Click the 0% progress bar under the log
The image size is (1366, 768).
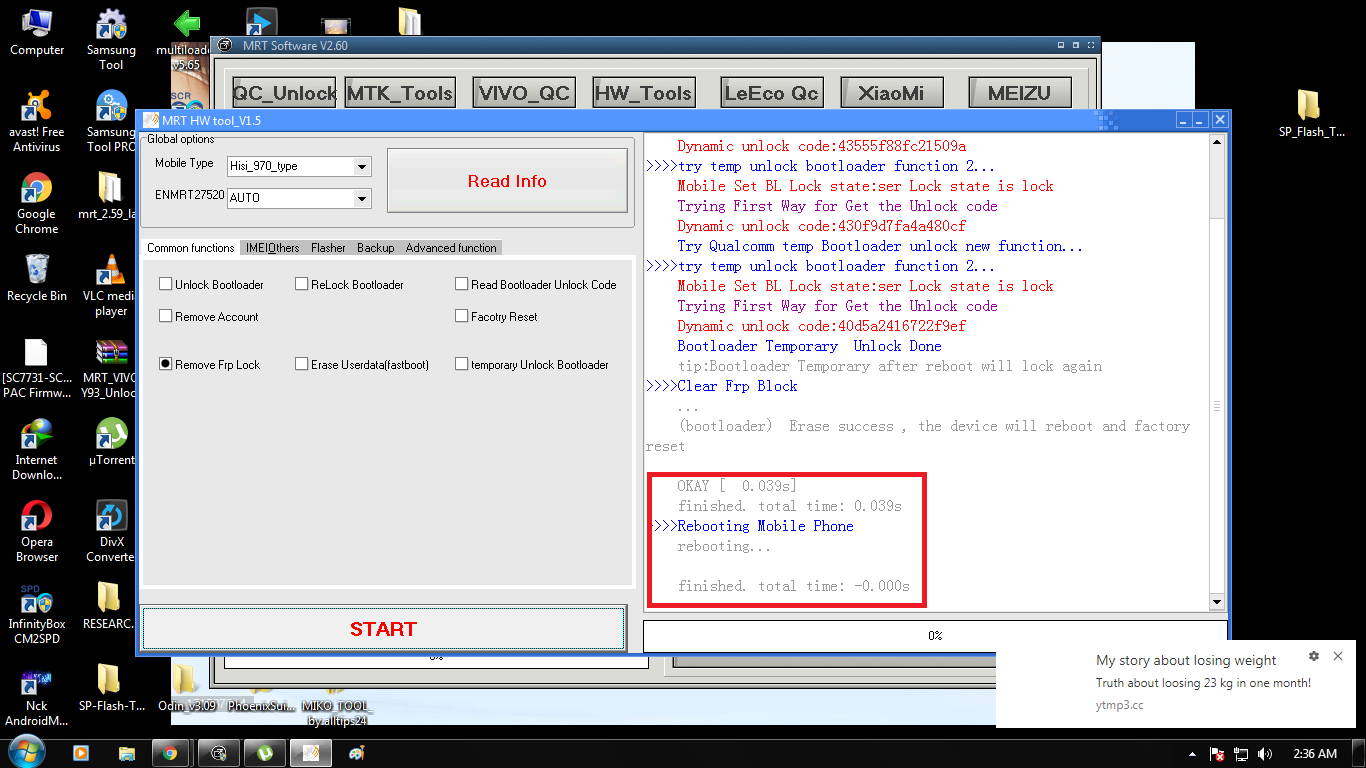pyautogui.click(x=935, y=636)
